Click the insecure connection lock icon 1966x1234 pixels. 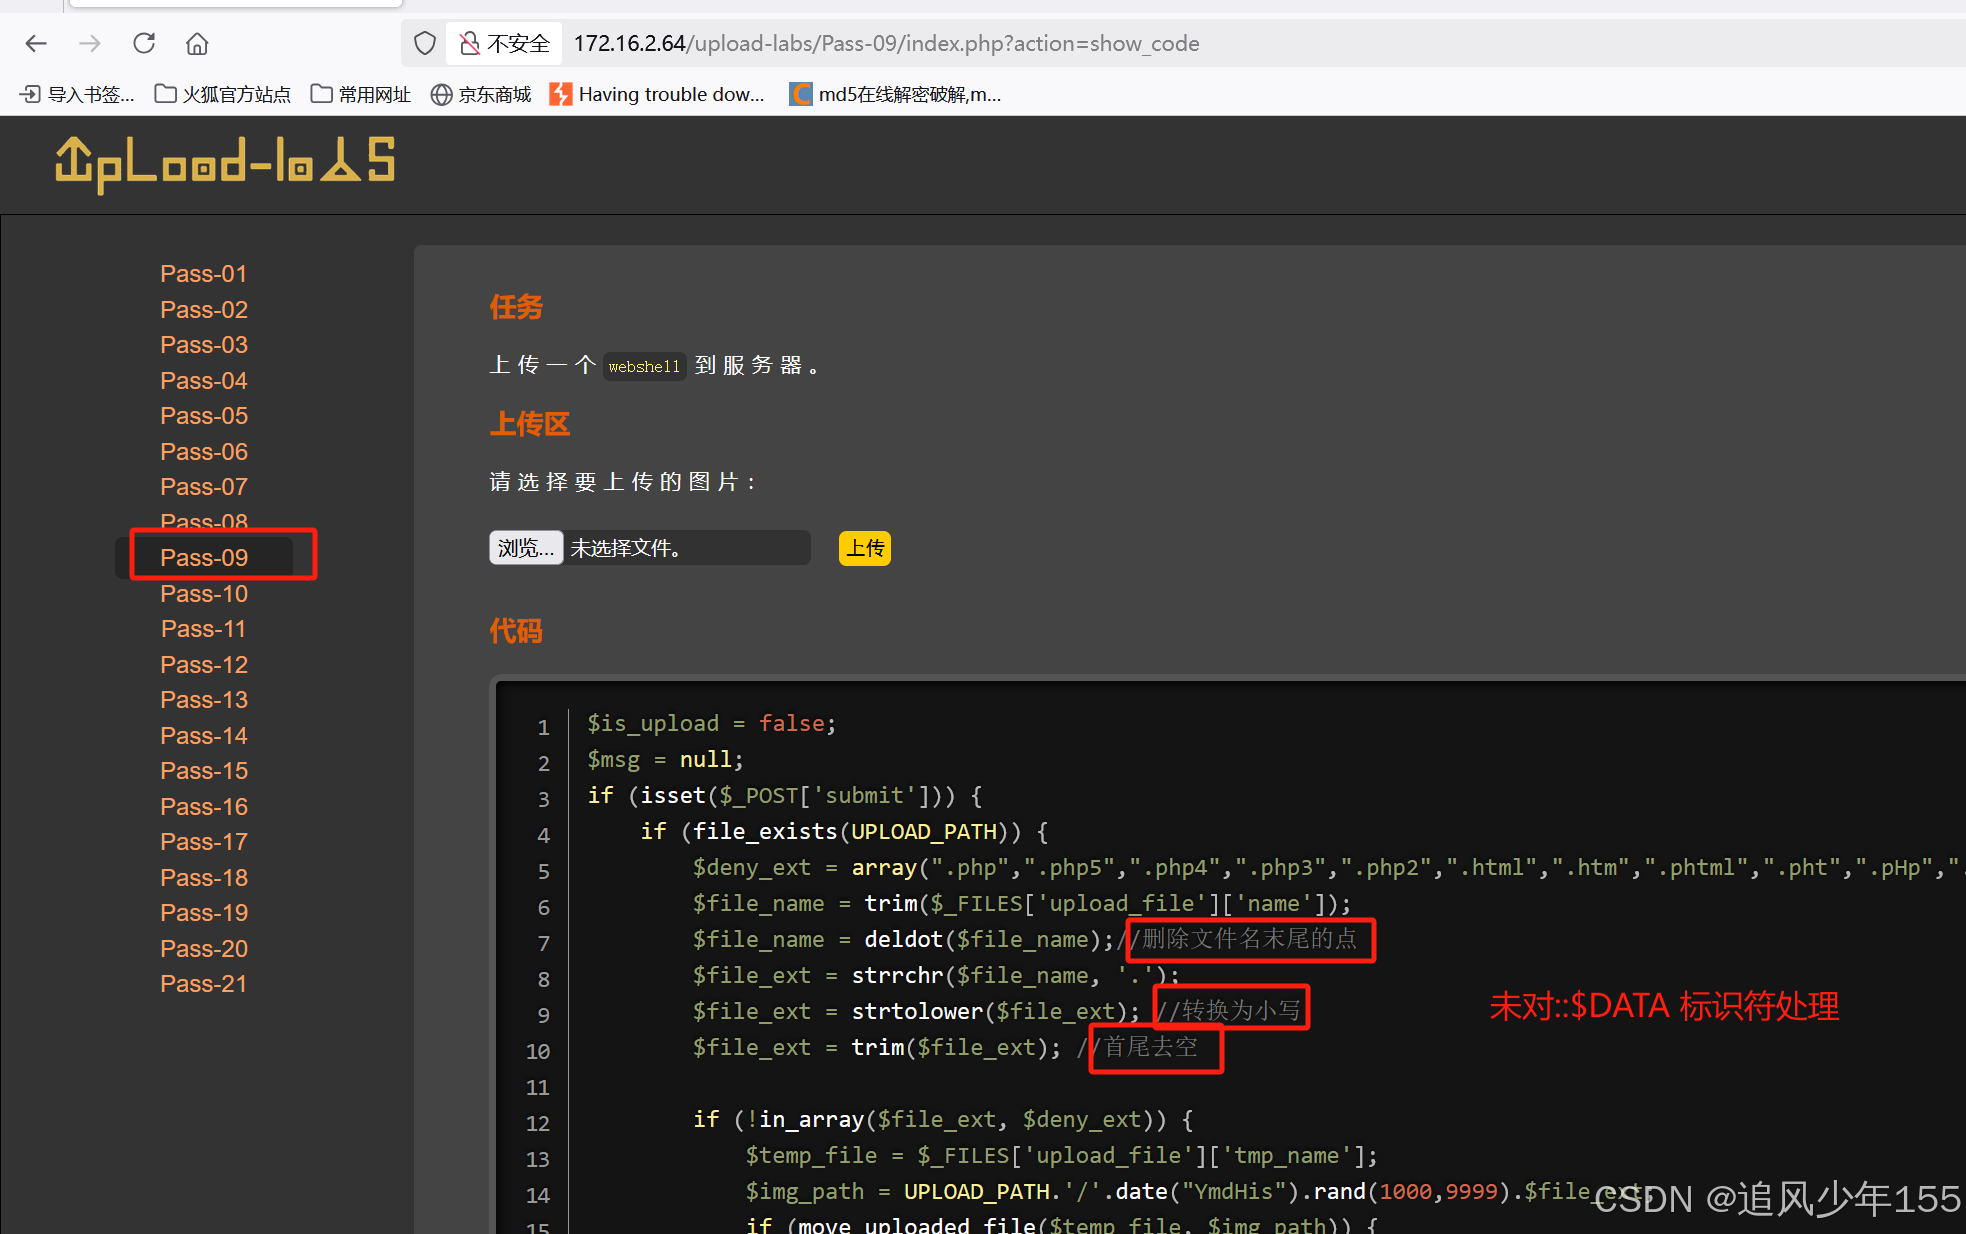pos(469,43)
